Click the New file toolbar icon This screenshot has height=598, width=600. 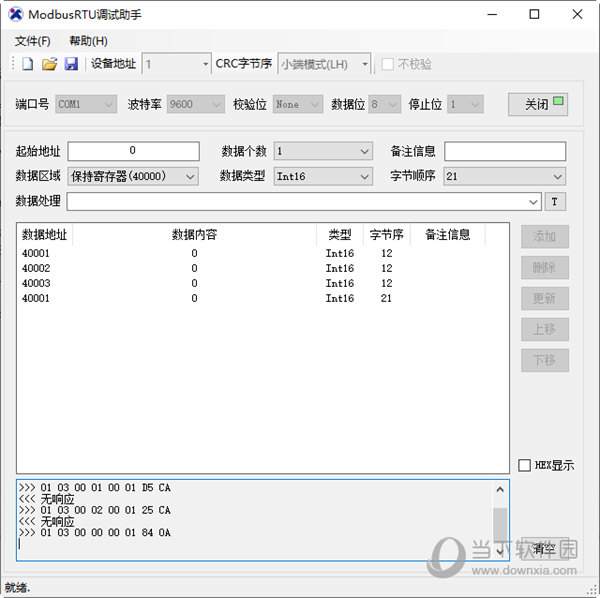pos(27,64)
